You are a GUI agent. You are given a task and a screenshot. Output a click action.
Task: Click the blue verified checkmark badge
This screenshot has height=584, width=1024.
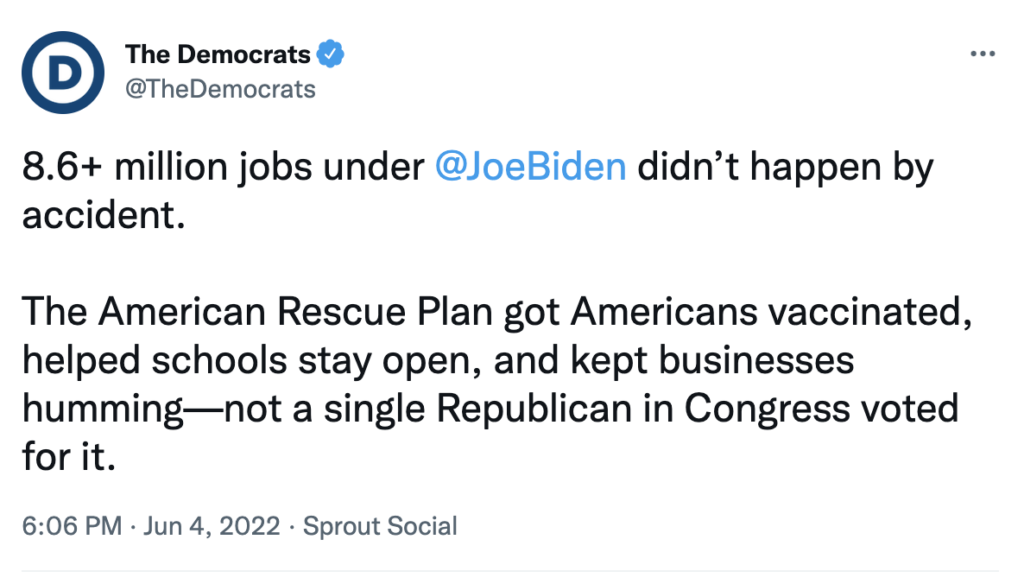pyautogui.click(x=330, y=54)
